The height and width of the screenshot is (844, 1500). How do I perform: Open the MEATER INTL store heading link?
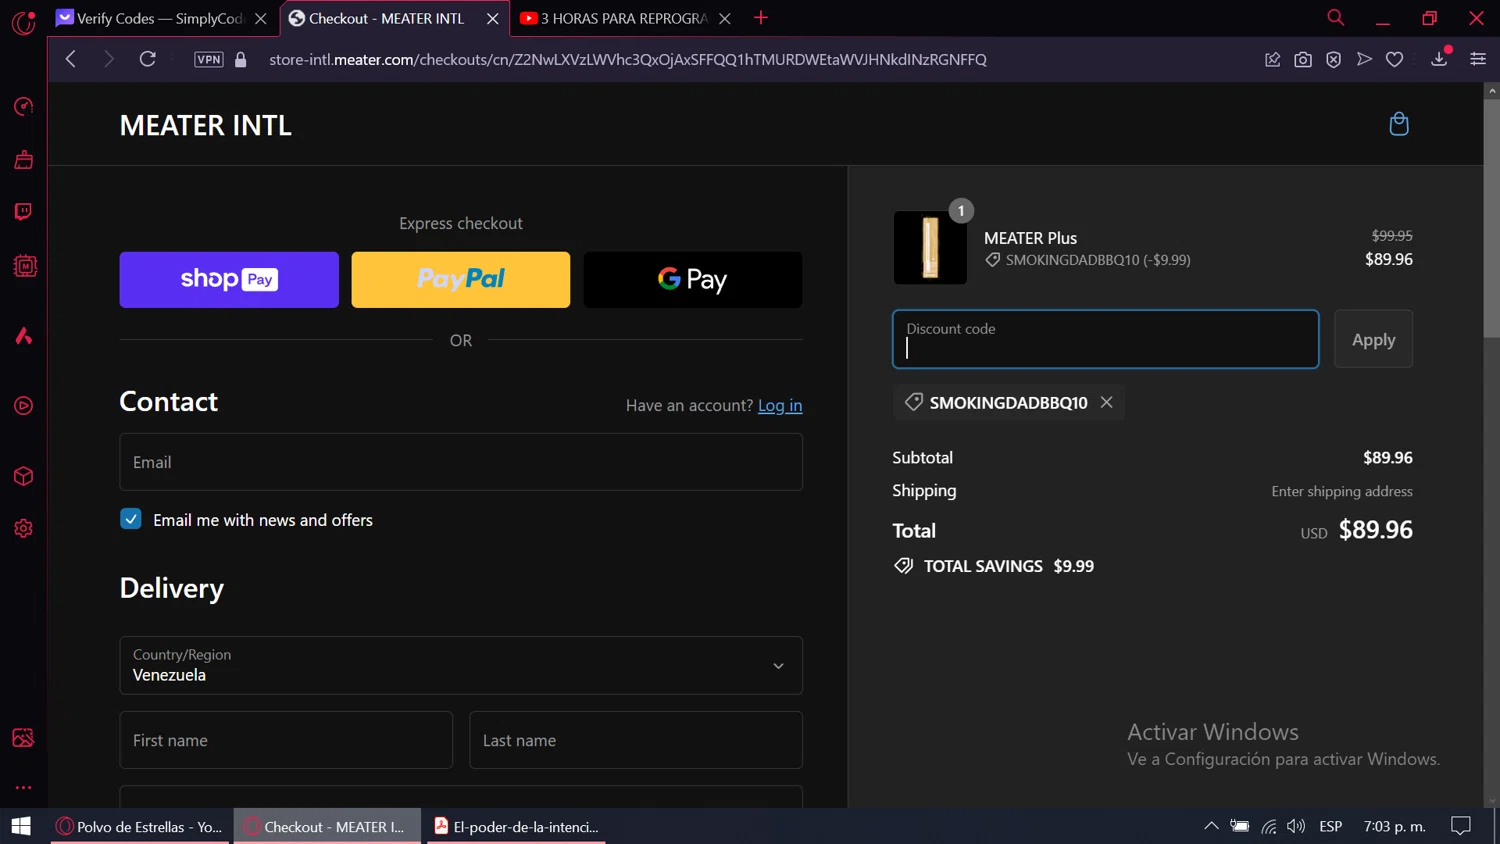click(206, 125)
